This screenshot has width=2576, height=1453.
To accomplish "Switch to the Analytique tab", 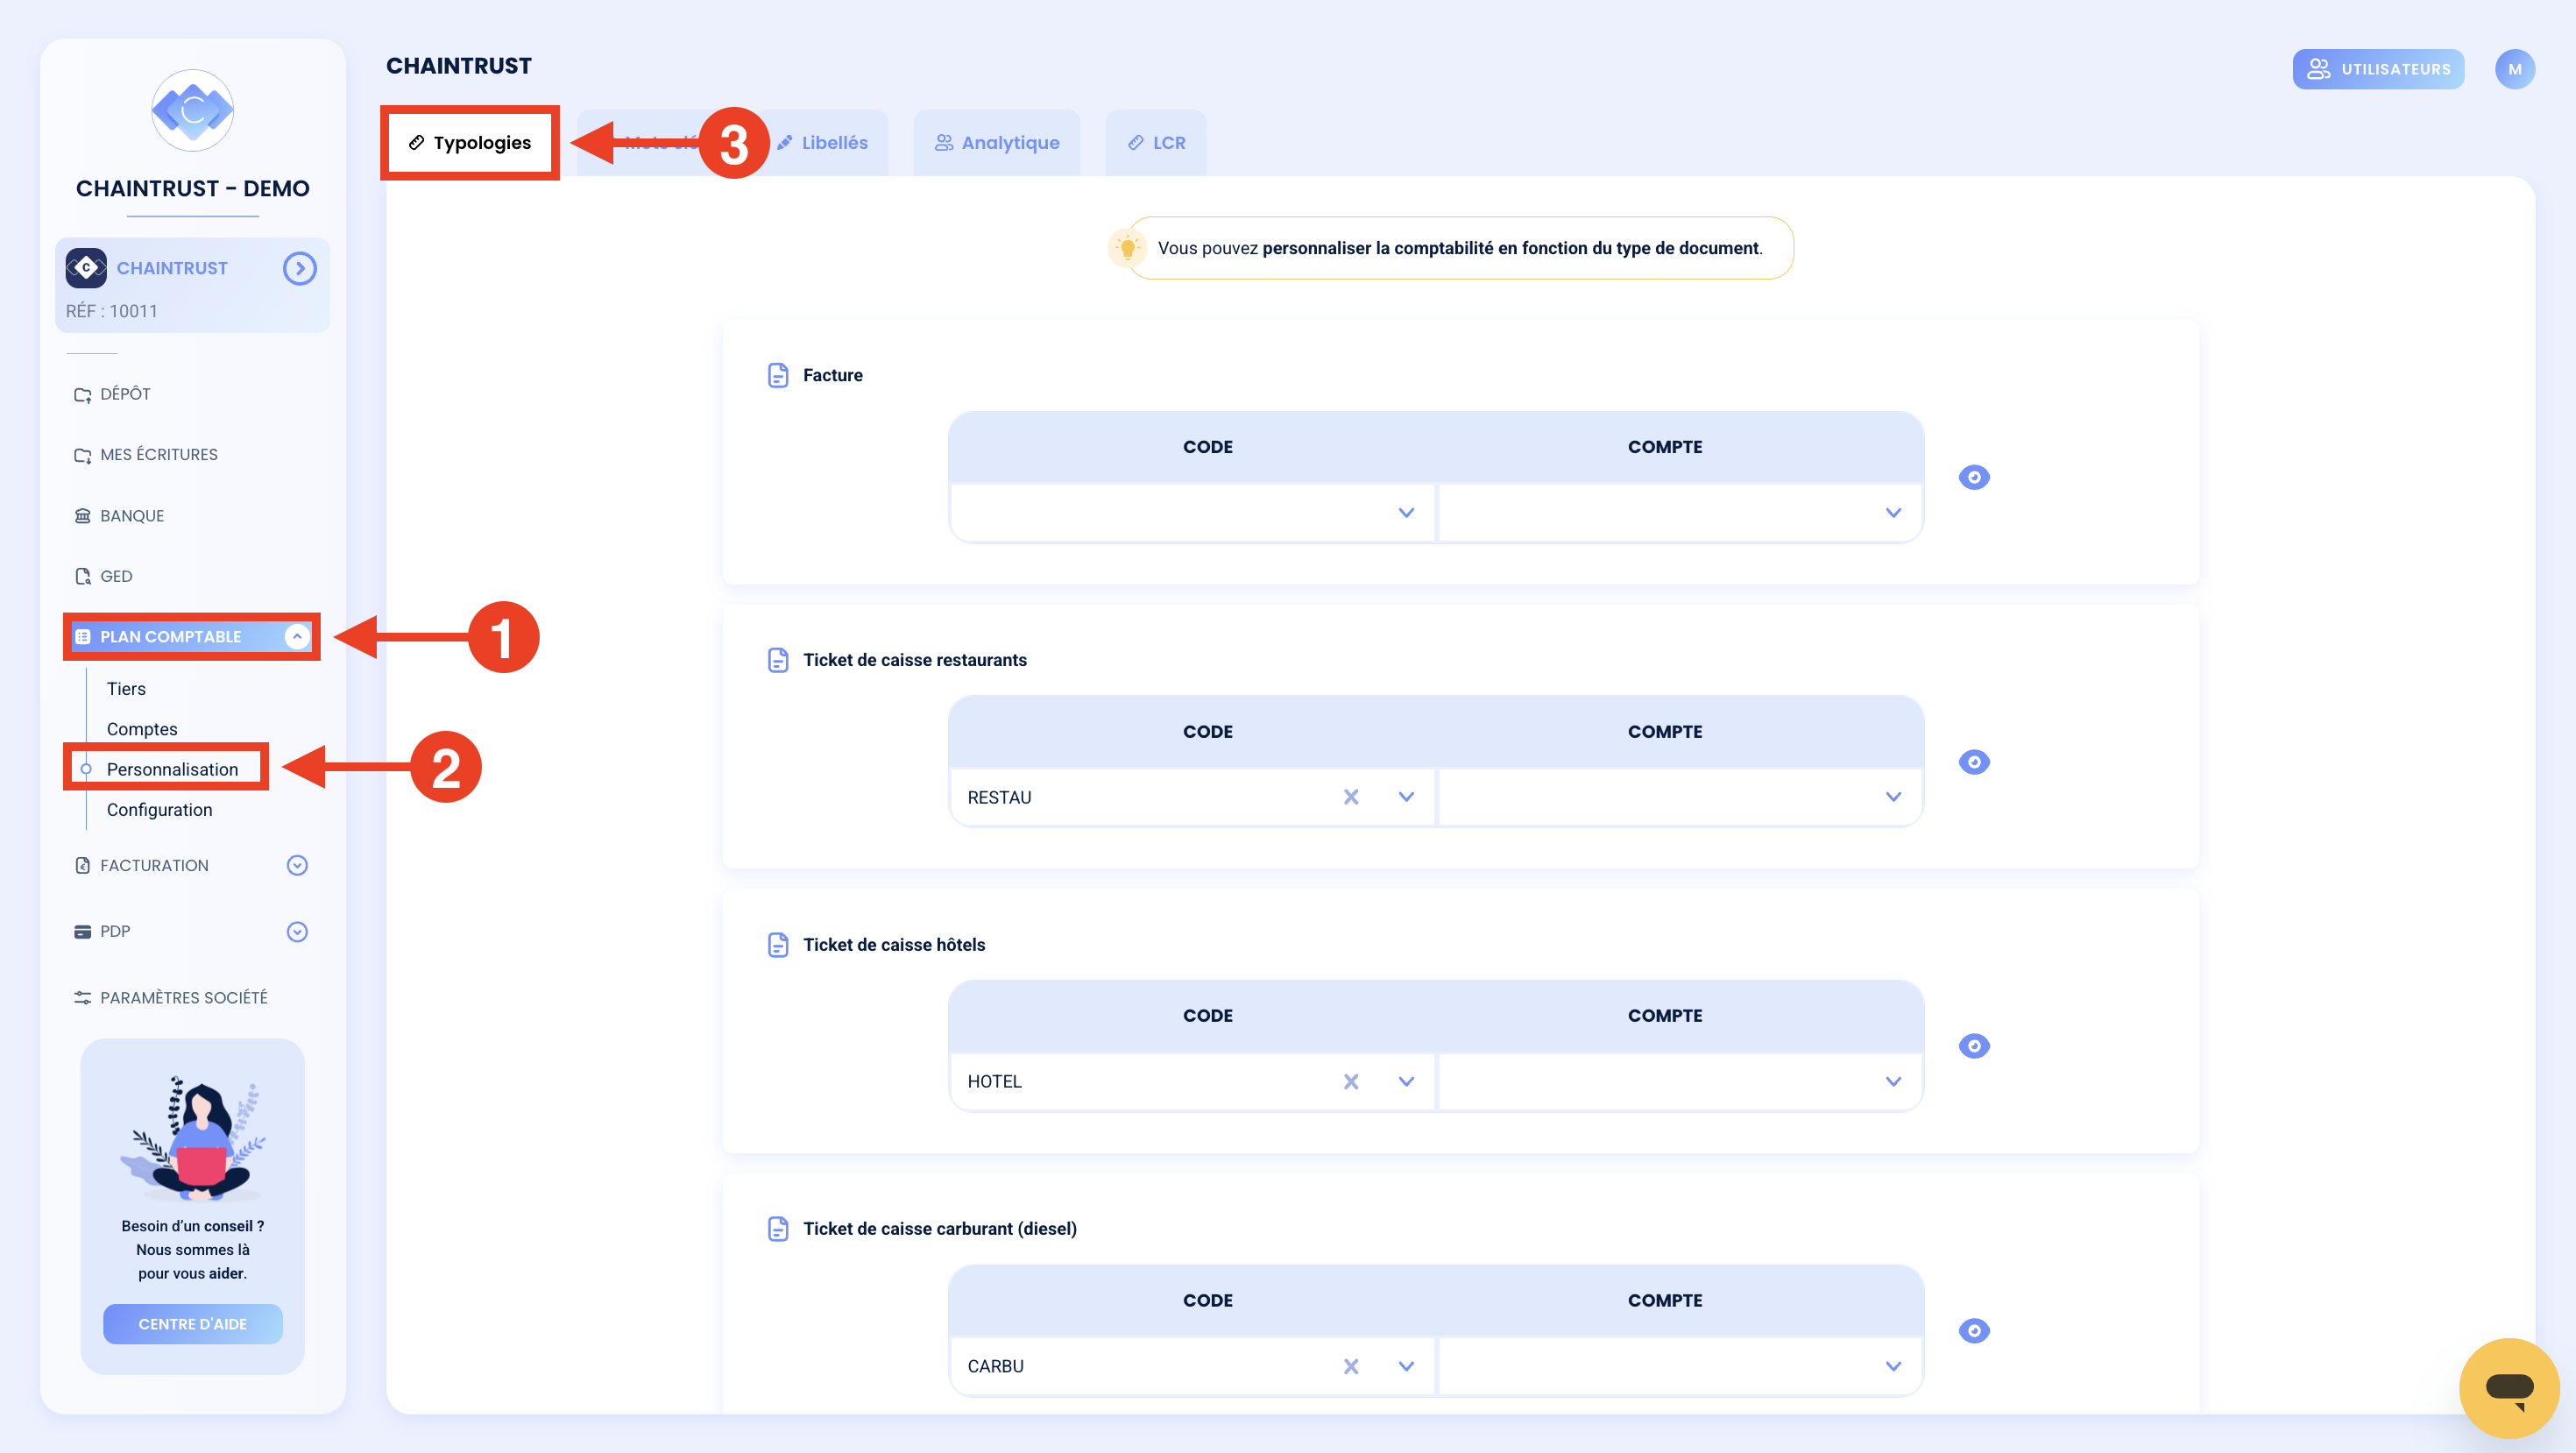I will tap(997, 143).
